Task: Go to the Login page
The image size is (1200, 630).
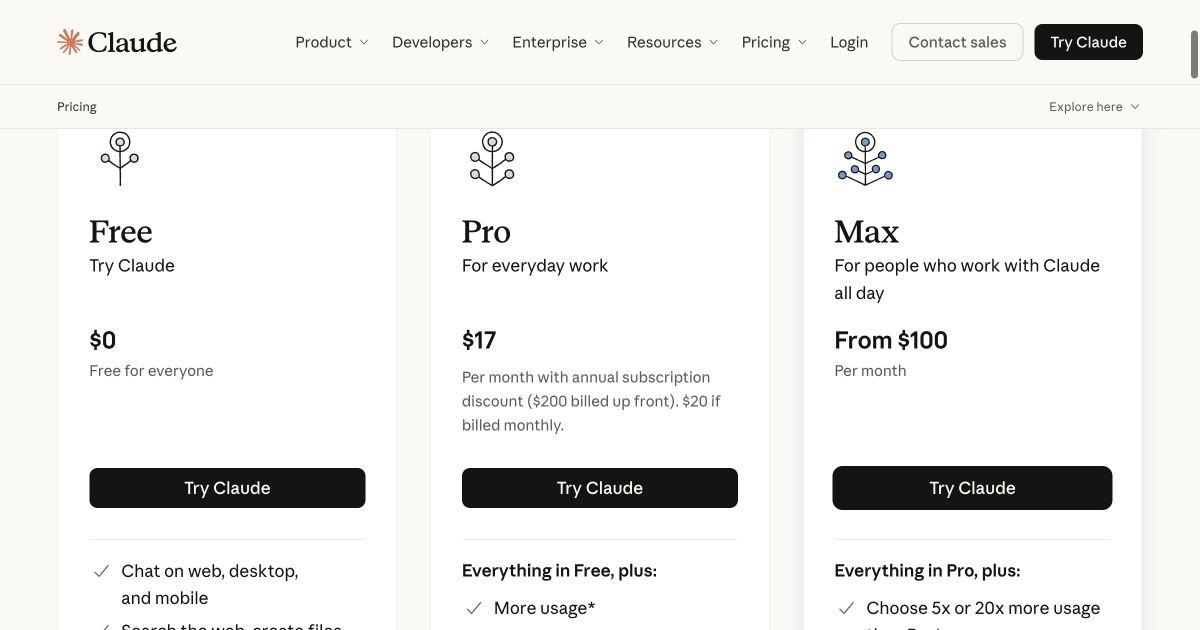Action: pyautogui.click(x=849, y=42)
